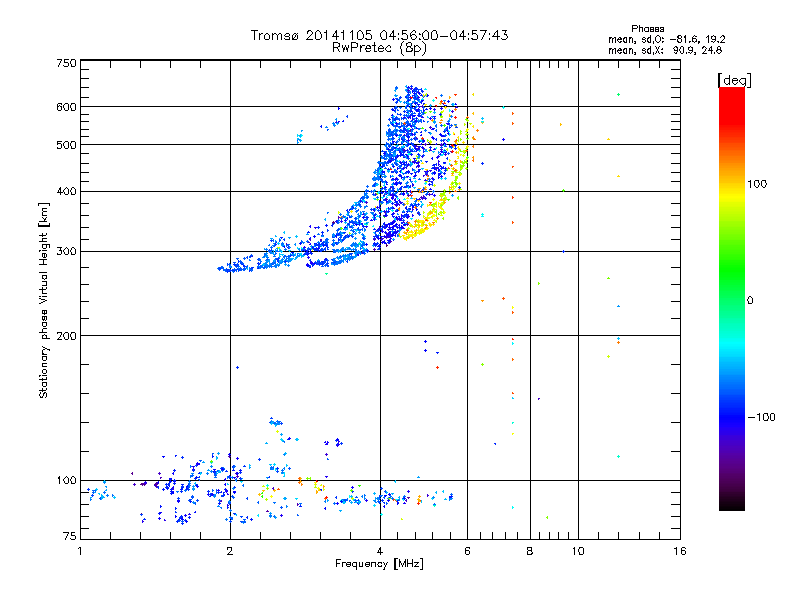
Task: Click the x-axis label "2"
Action: coord(230,551)
